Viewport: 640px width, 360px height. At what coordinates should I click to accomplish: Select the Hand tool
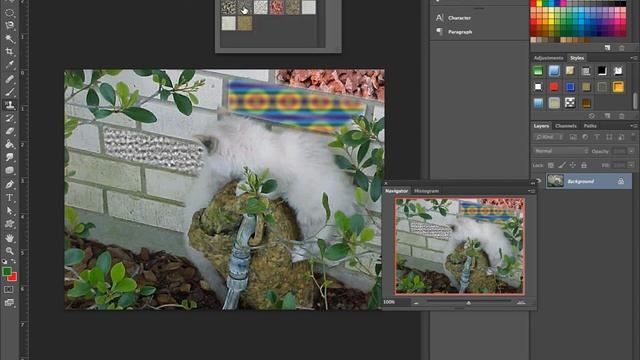[x=9, y=238]
